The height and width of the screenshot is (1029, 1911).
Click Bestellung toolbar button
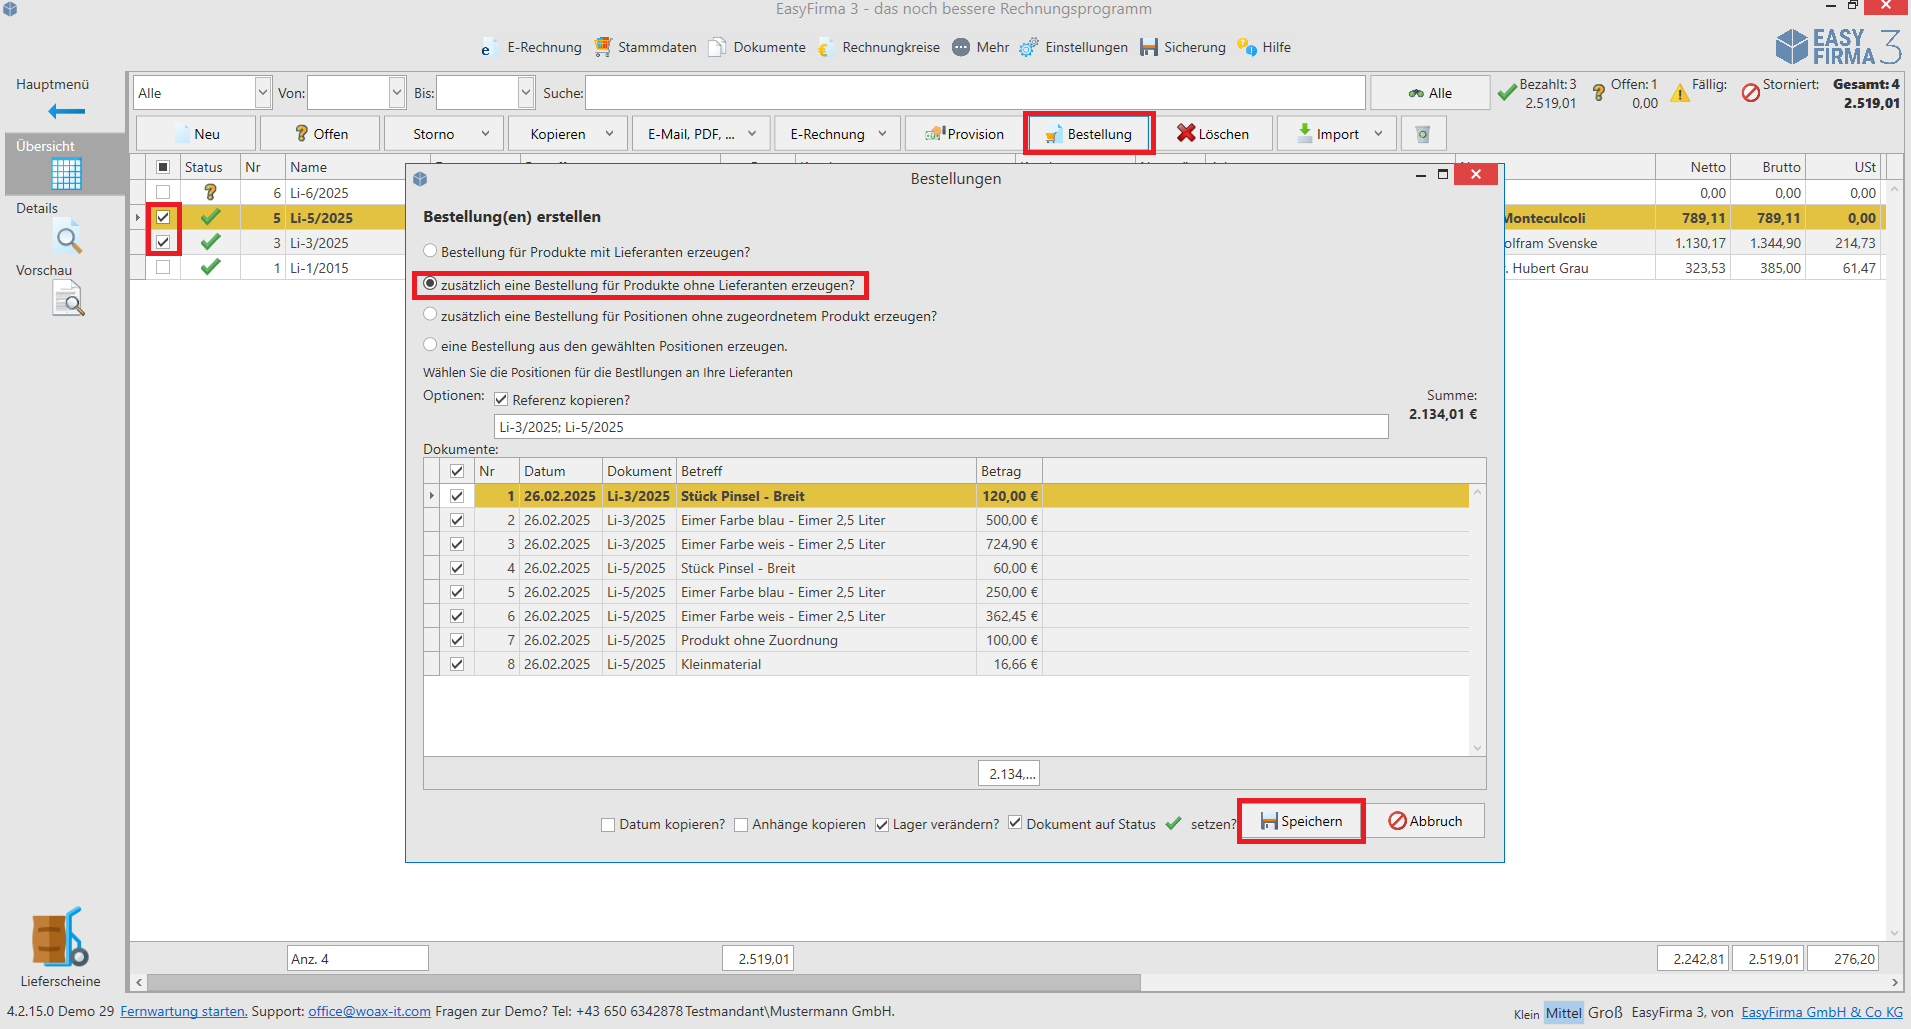tap(1088, 134)
